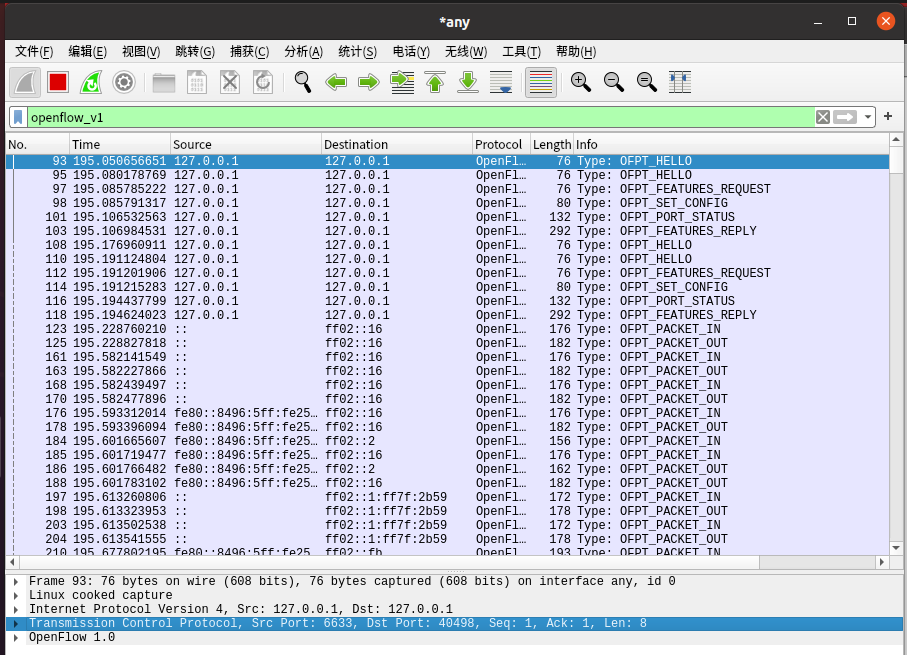Screen dimensions: 907x655
Task: Open the 分析(A) menu
Action: [x=303, y=52]
